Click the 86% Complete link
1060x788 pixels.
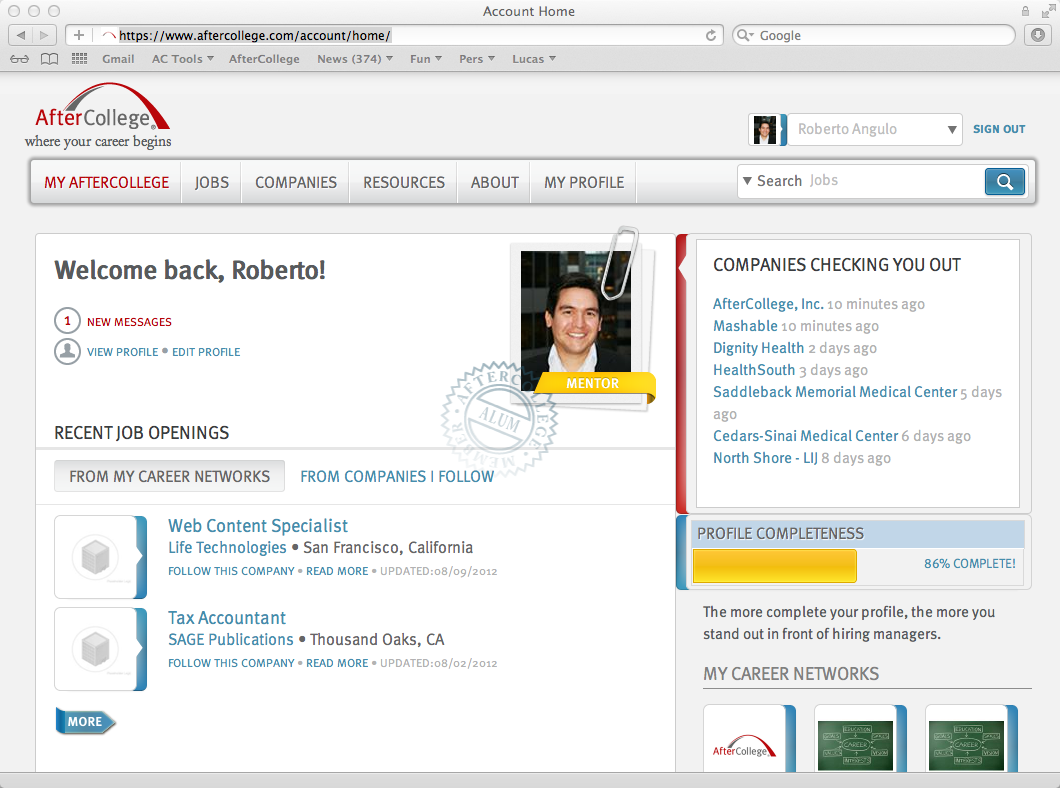pyautogui.click(x=969, y=564)
